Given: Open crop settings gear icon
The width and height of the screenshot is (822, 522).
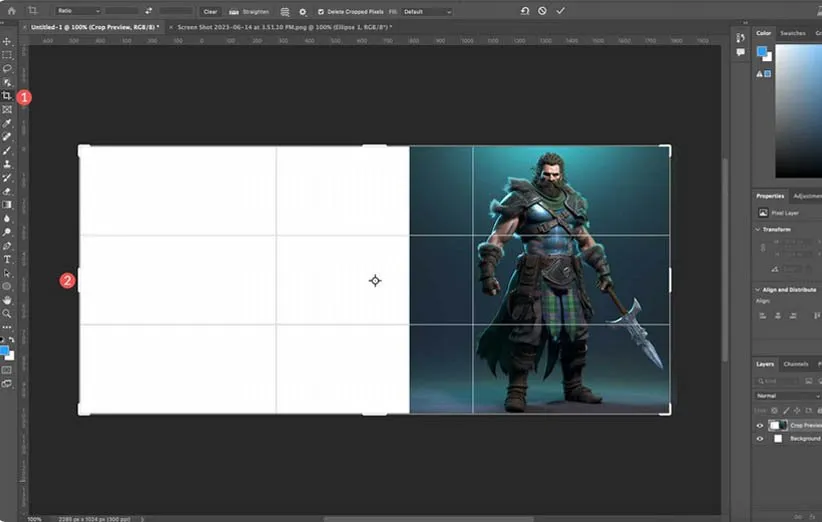Looking at the screenshot, I should (x=302, y=11).
